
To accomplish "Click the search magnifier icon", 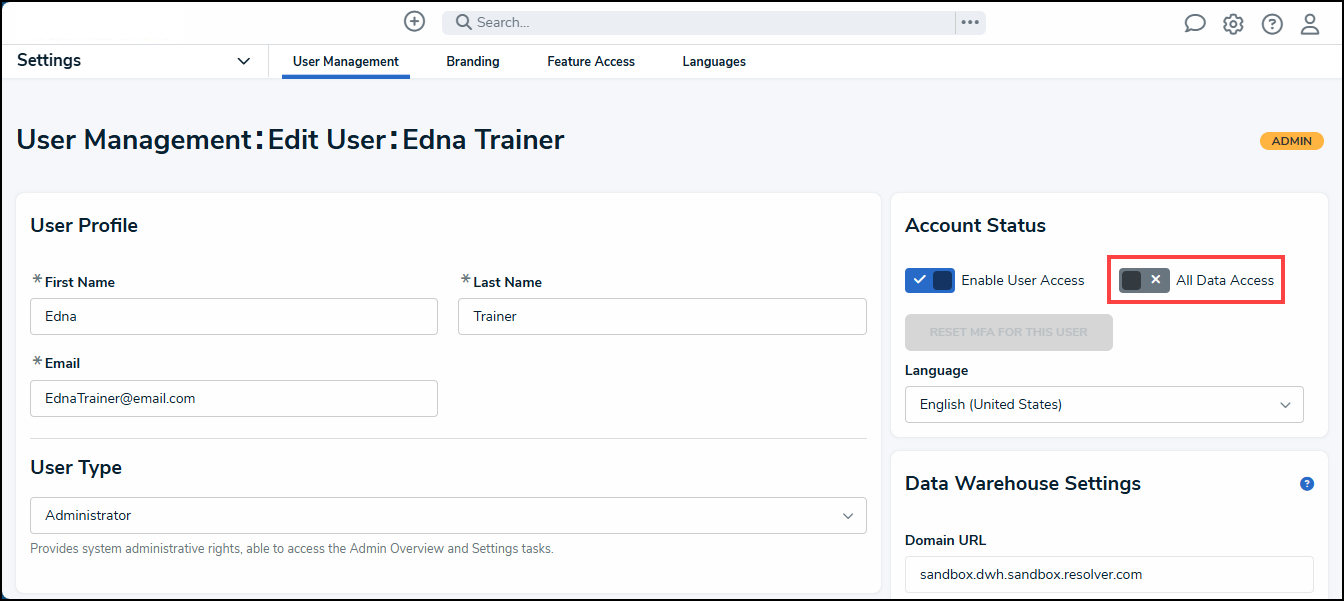I will pyautogui.click(x=464, y=22).
